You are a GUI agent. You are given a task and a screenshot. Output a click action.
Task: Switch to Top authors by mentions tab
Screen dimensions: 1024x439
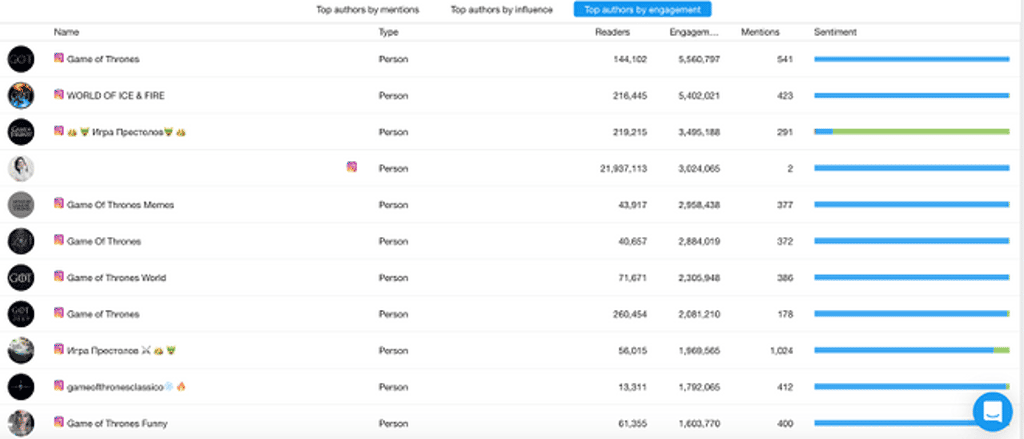pos(368,10)
